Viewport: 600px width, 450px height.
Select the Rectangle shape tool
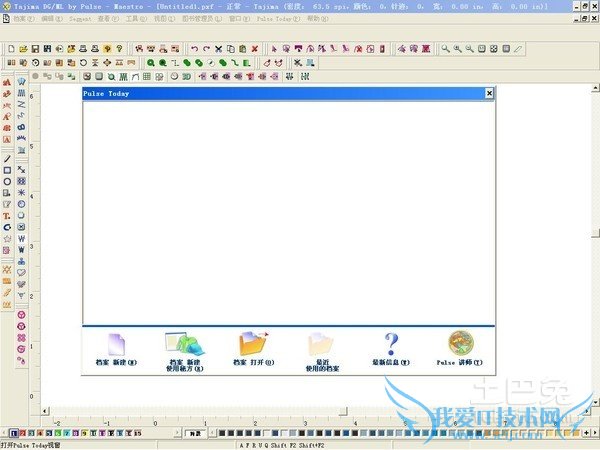point(7,170)
